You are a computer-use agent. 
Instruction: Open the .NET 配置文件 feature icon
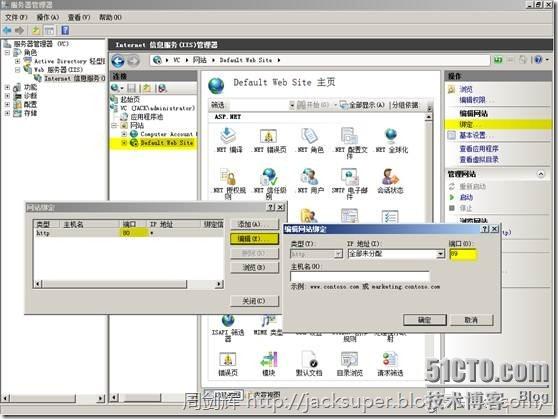click(x=350, y=142)
